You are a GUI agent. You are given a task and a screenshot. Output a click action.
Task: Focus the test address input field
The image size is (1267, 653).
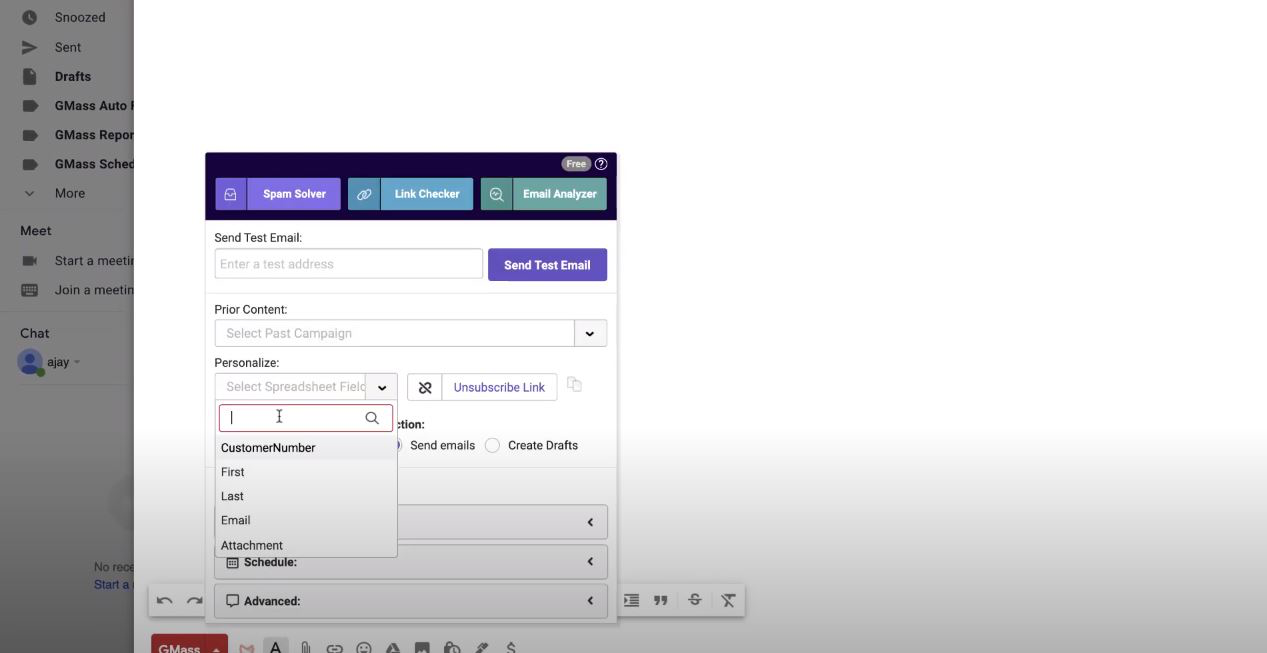[x=348, y=264]
